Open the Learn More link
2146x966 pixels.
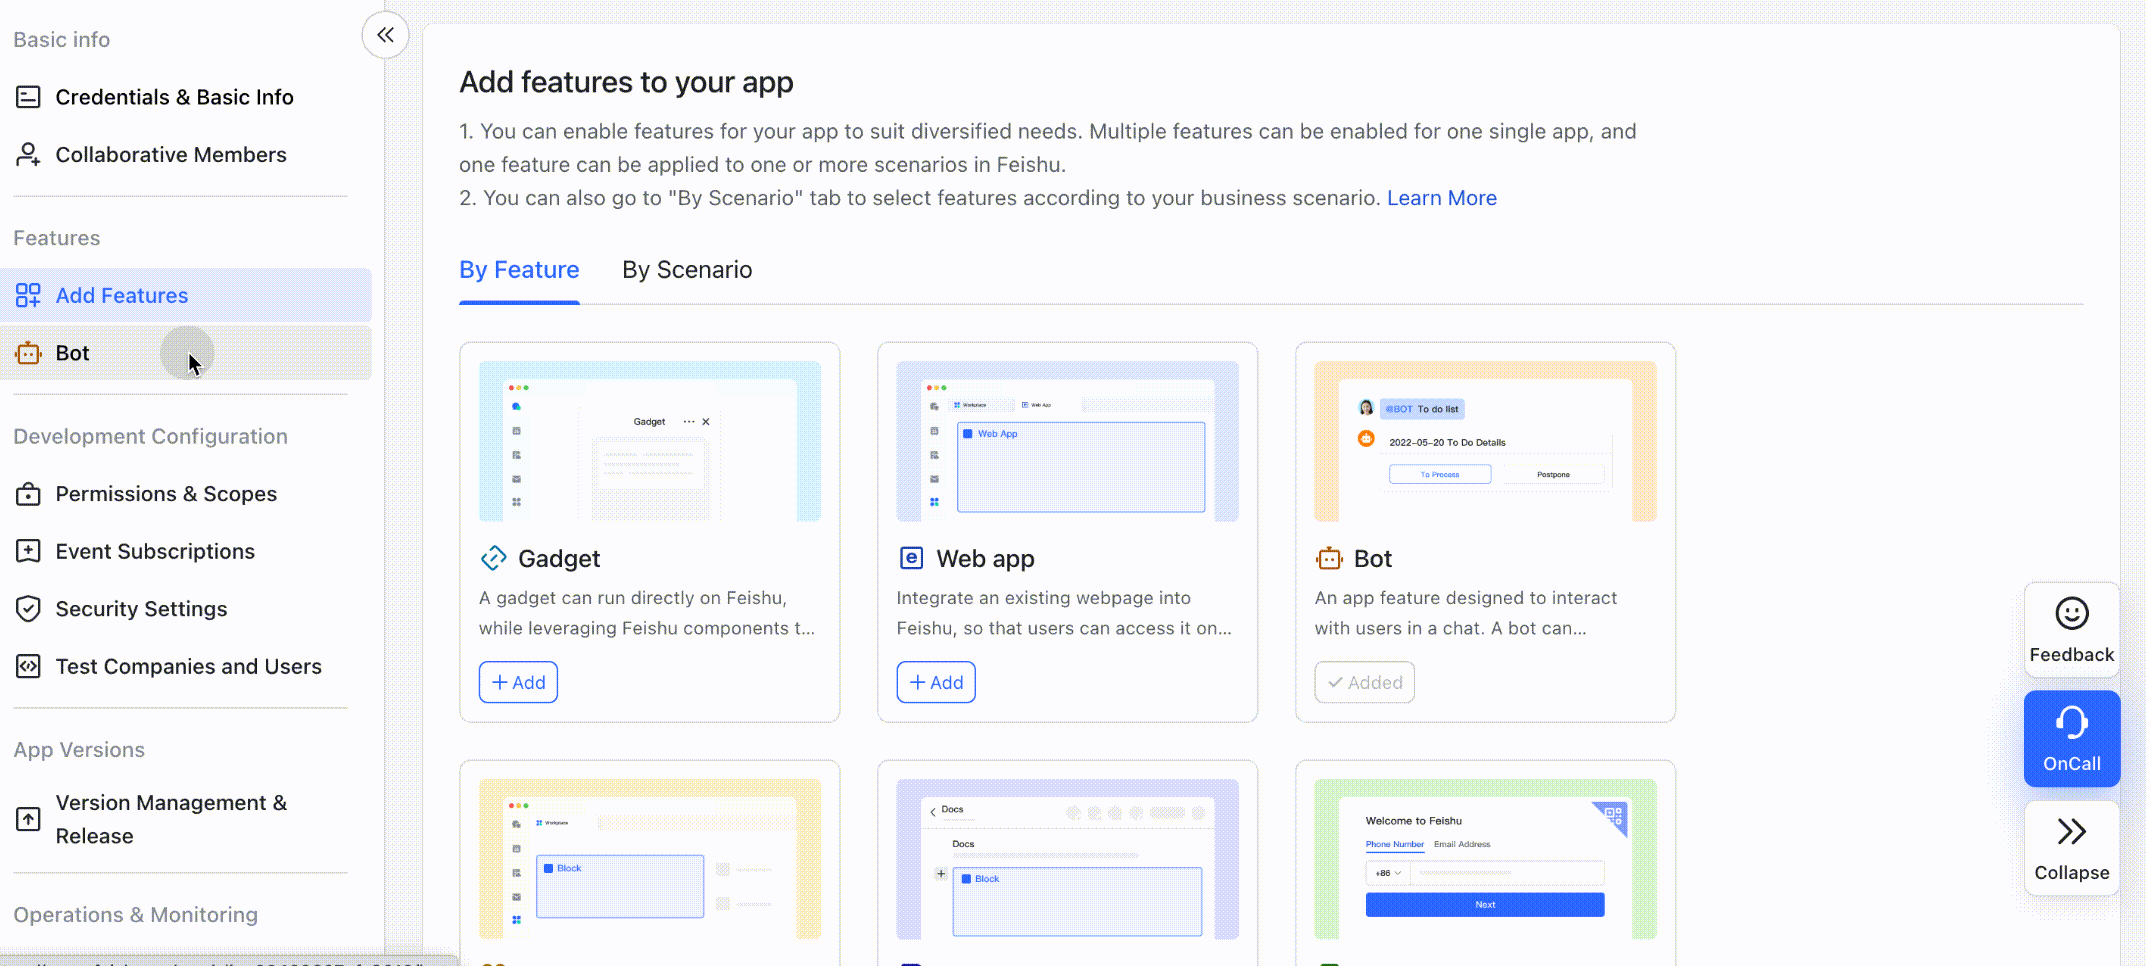click(x=1441, y=198)
